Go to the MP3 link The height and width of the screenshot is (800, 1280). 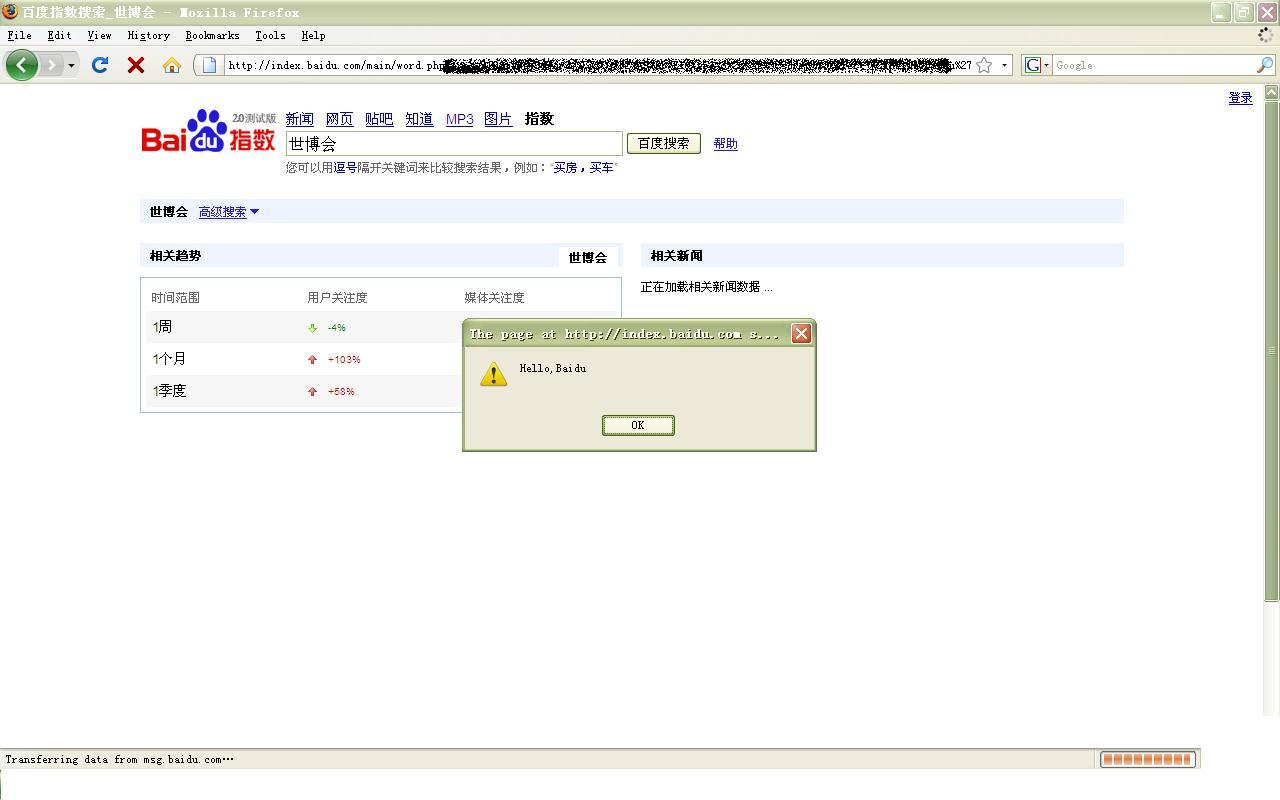(459, 119)
